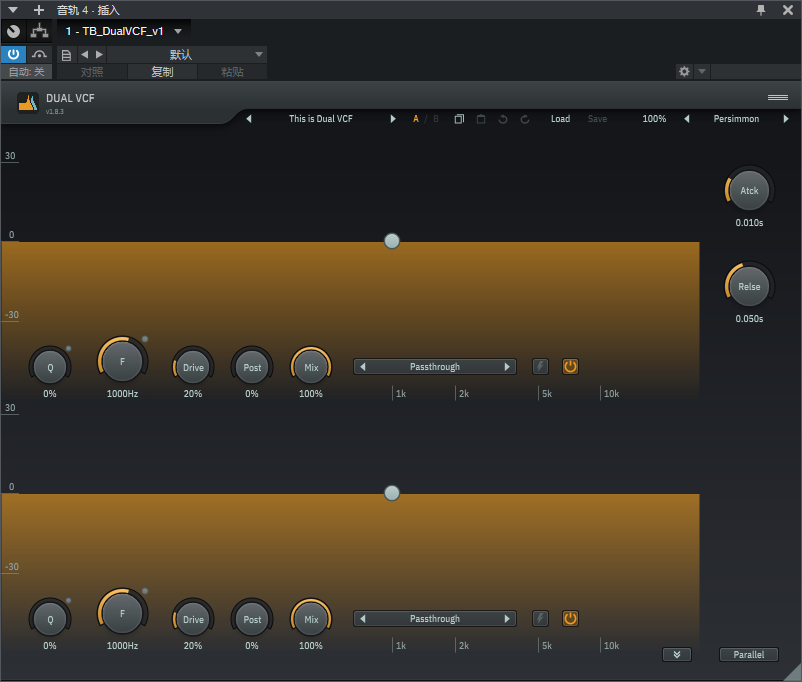Select state B
This screenshot has height=682, width=802.
click(436, 119)
